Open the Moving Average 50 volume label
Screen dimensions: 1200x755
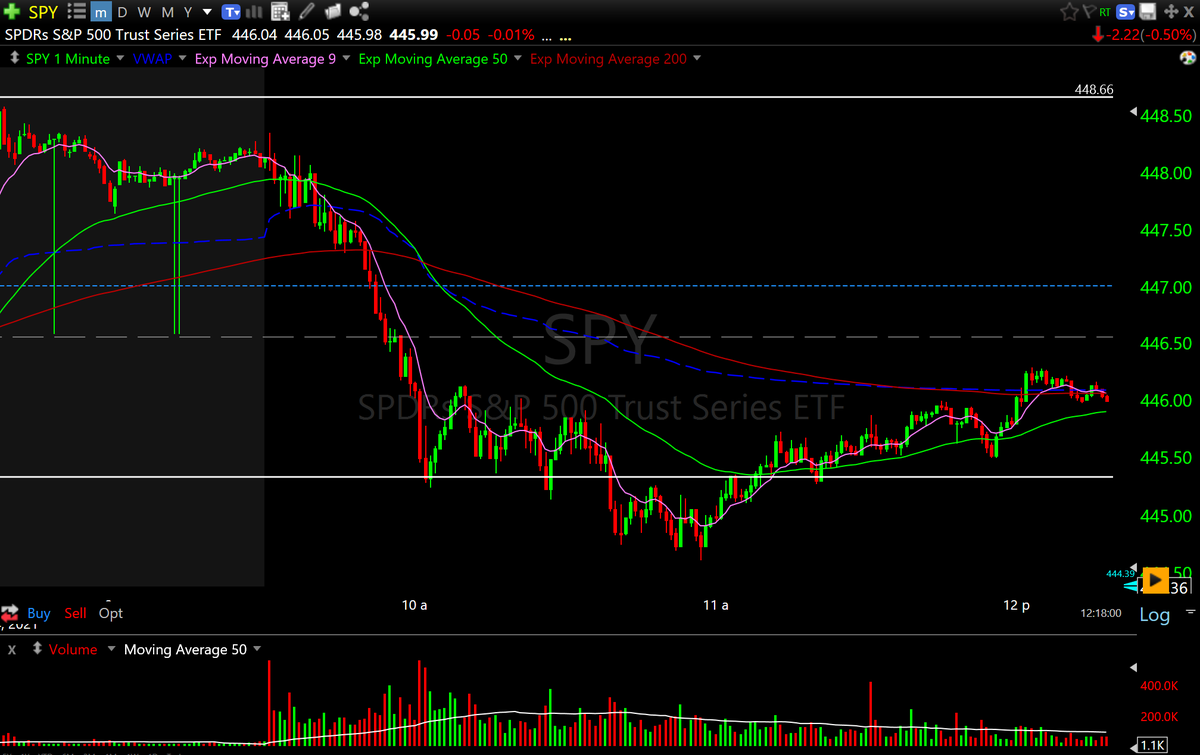click(185, 649)
